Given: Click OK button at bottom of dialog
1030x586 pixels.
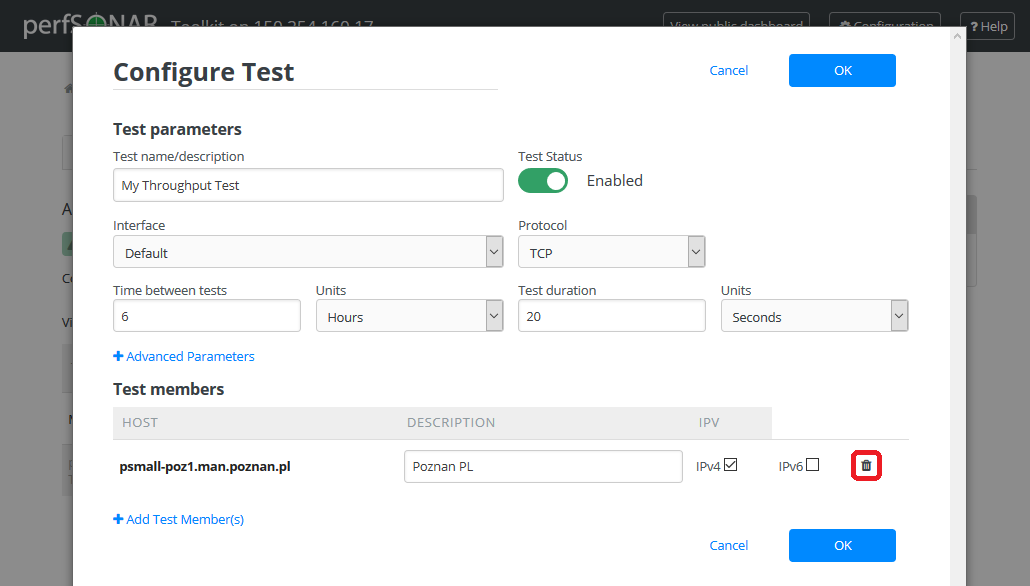Looking at the screenshot, I should 842,545.
